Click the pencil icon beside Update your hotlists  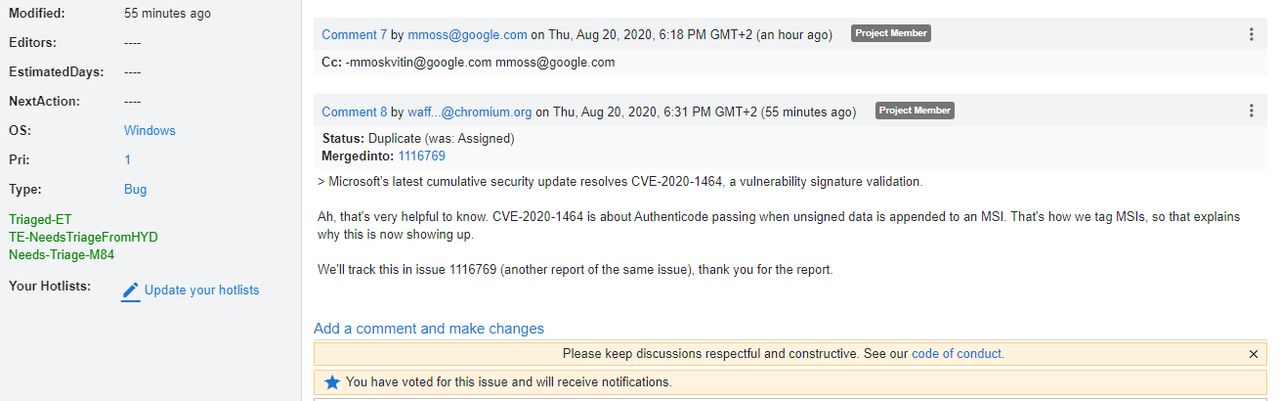tap(131, 291)
